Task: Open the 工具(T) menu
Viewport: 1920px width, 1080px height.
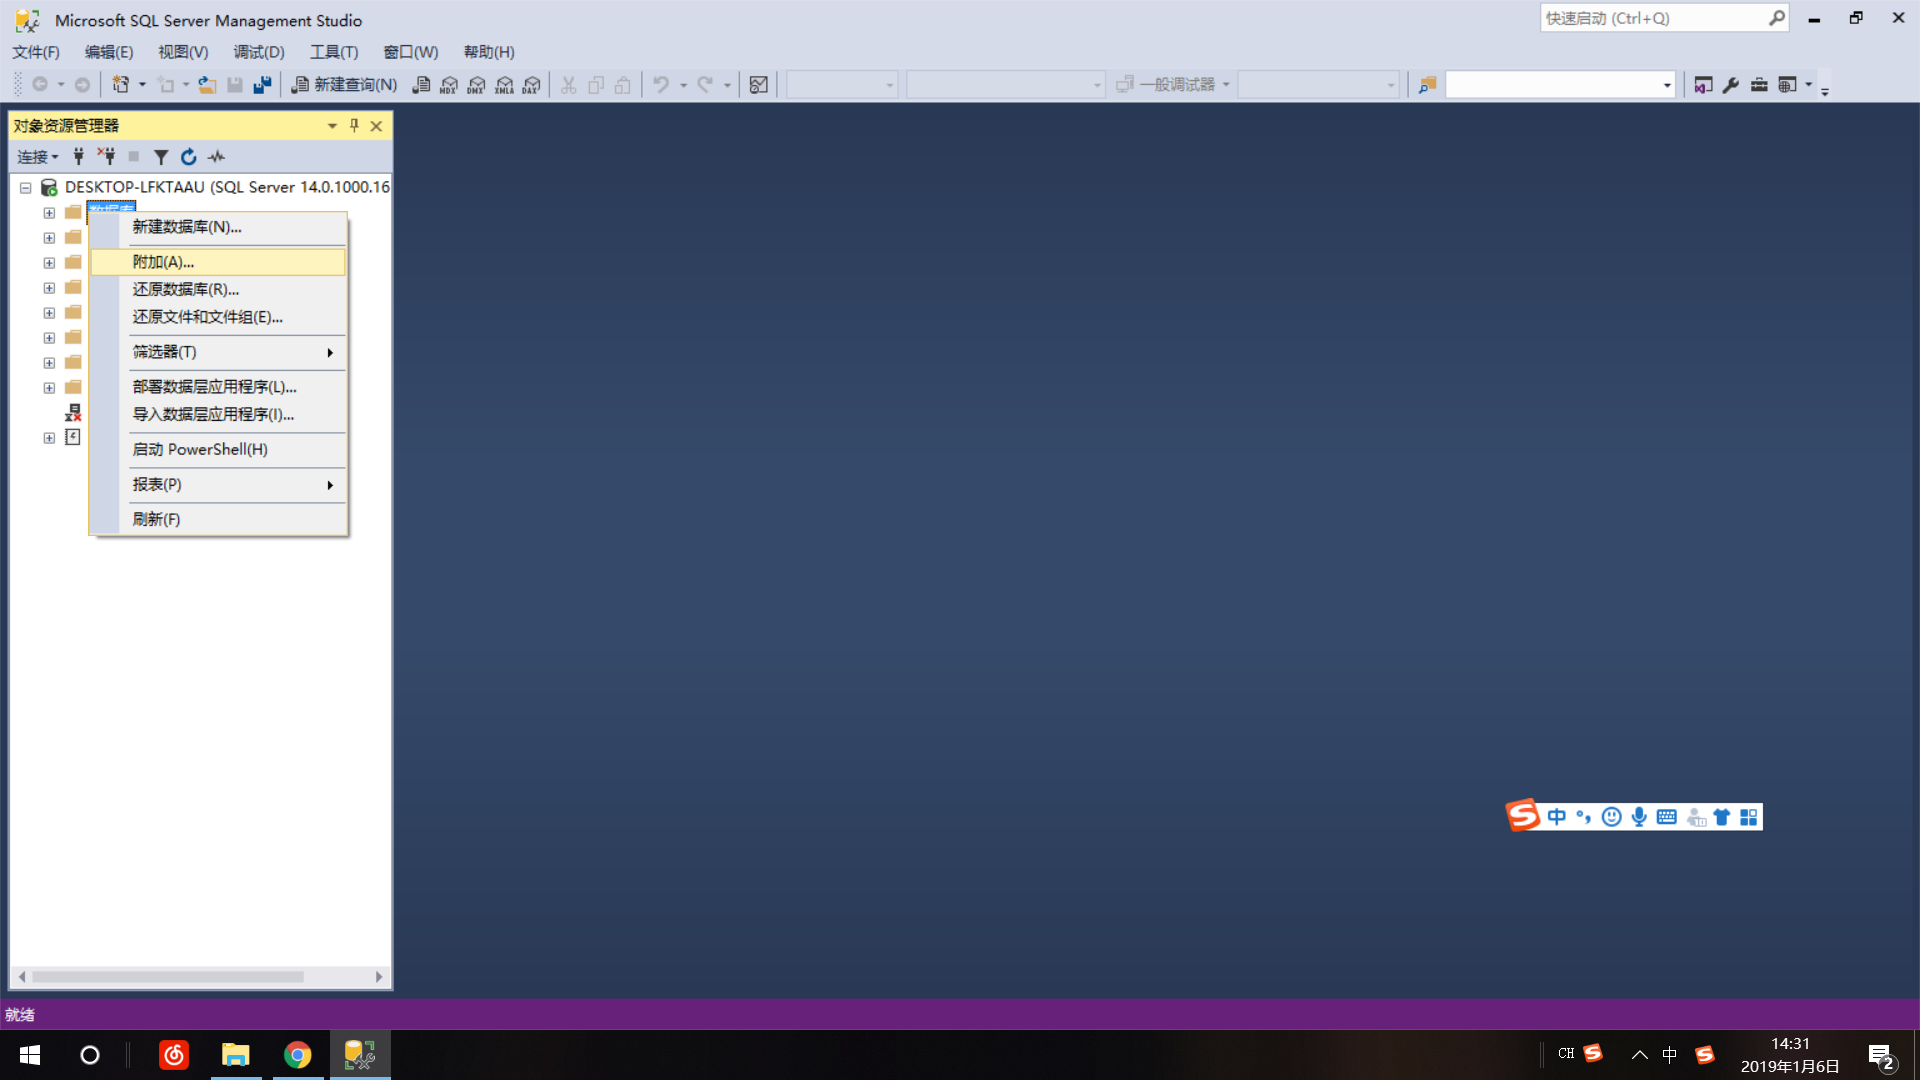Action: tap(333, 52)
